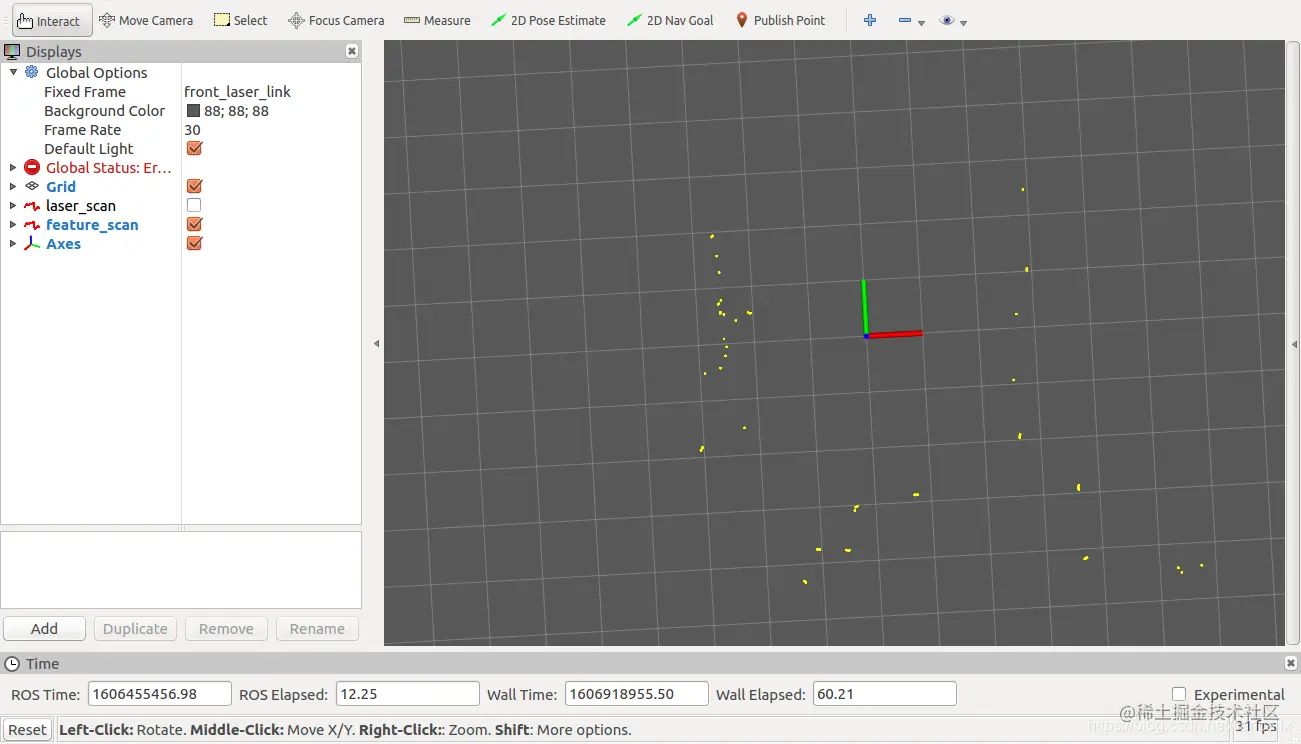Collapse left panel with the arrow handle
This screenshot has width=1301, height=744.
(x=376, y=343)
